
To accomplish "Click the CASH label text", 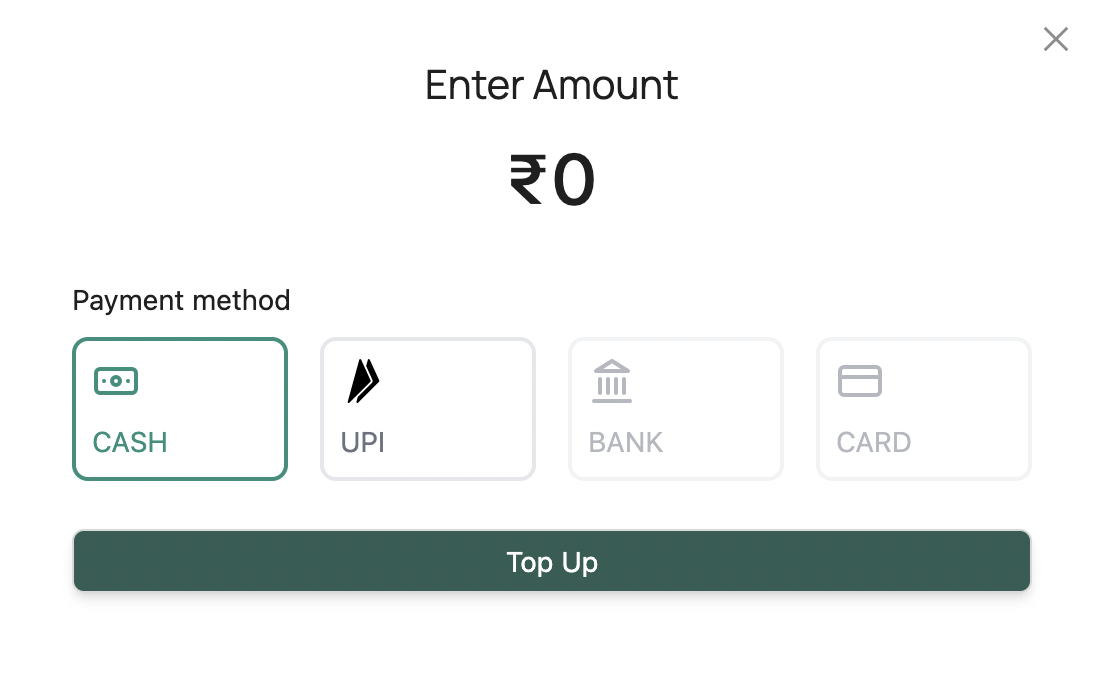I will [129, 442].
